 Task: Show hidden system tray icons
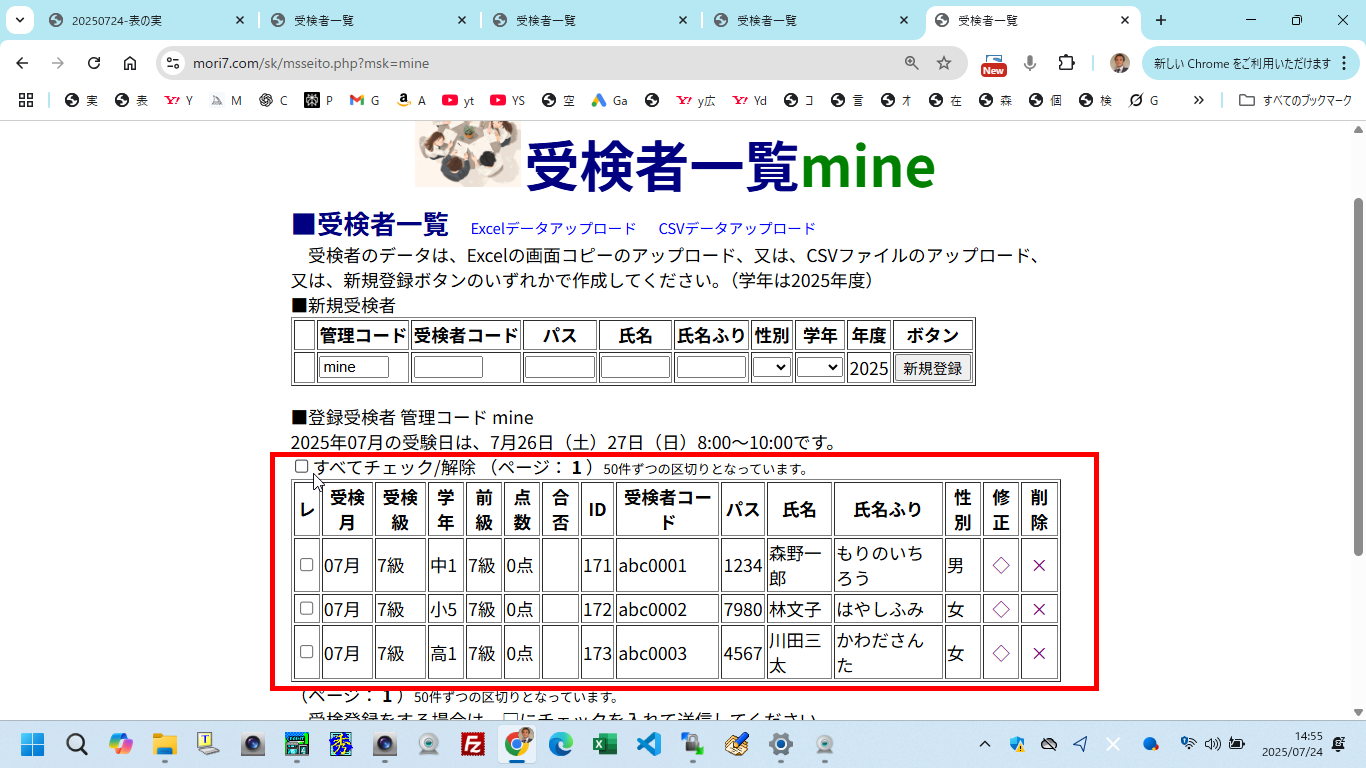pyautogui.click(x=985, y=744)
